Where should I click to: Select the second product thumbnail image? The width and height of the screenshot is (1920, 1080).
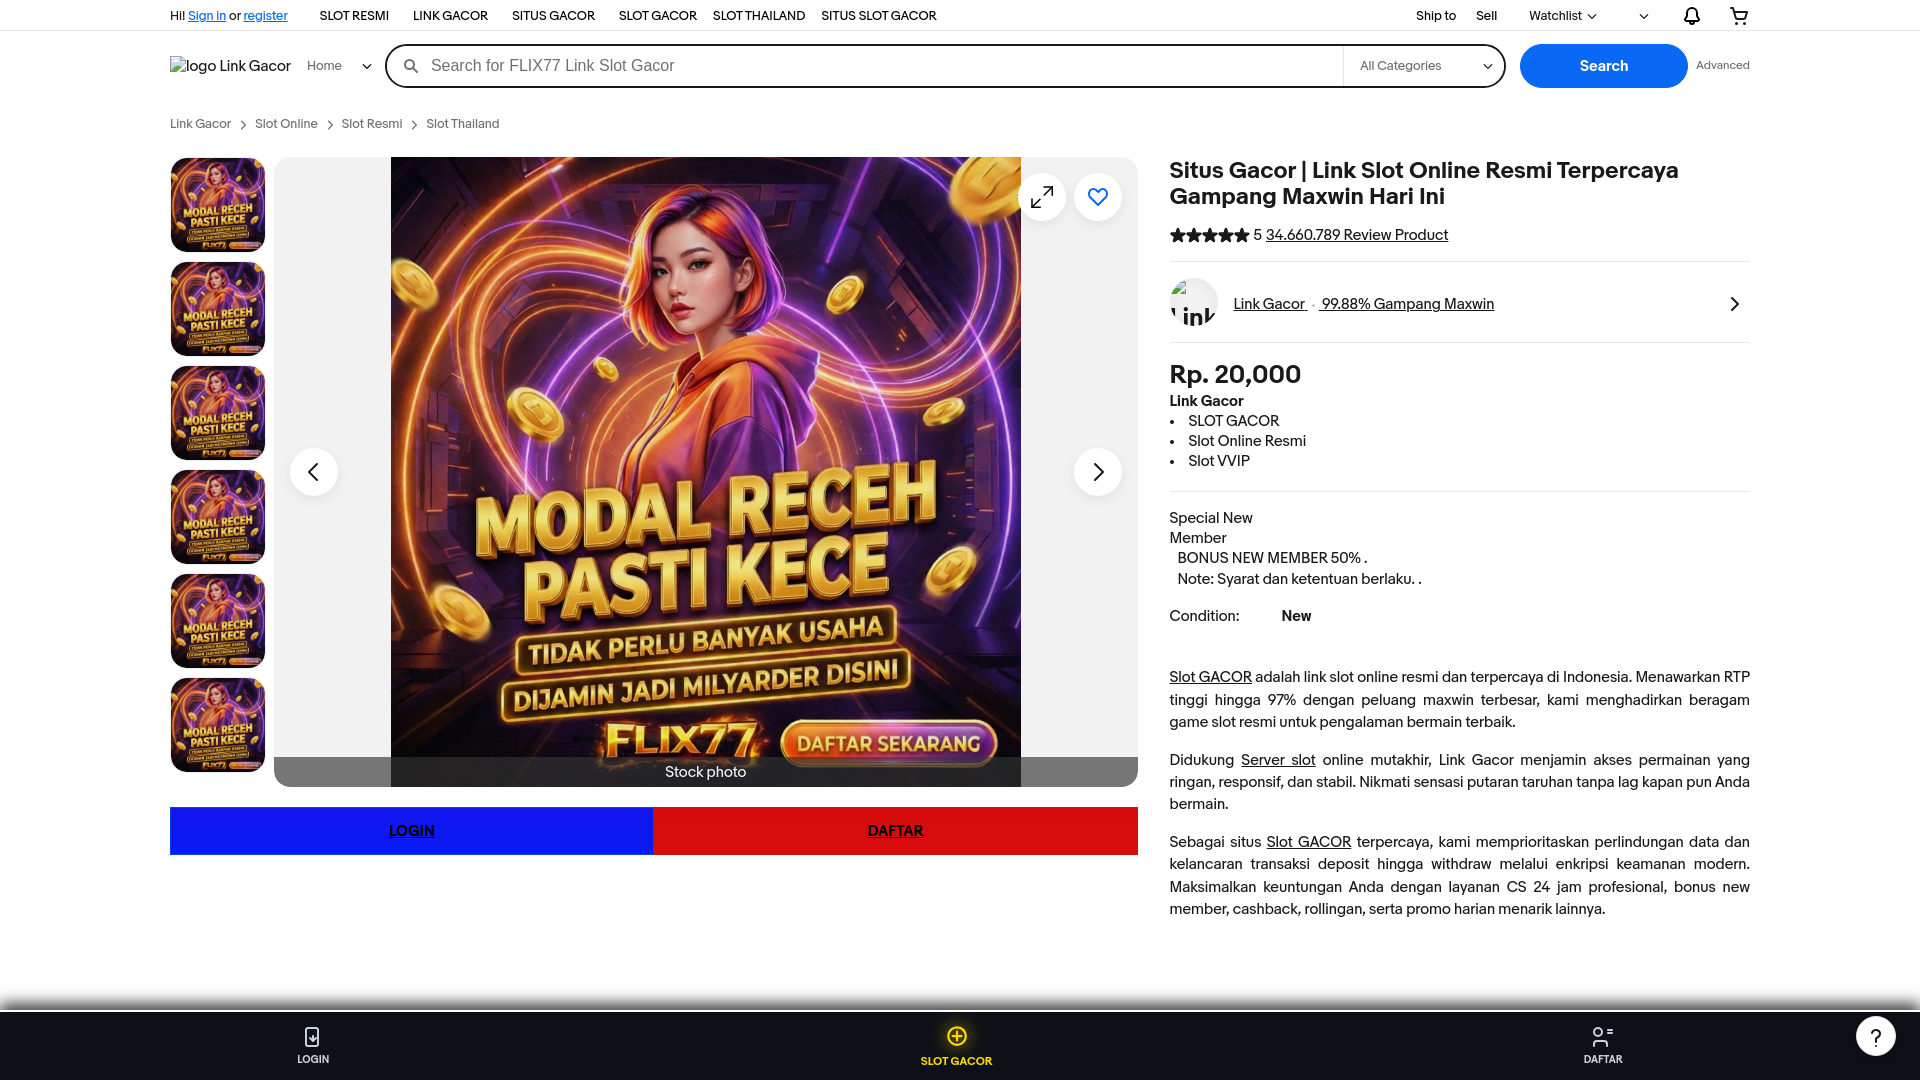pyautogui.click(x=218, y=309)
